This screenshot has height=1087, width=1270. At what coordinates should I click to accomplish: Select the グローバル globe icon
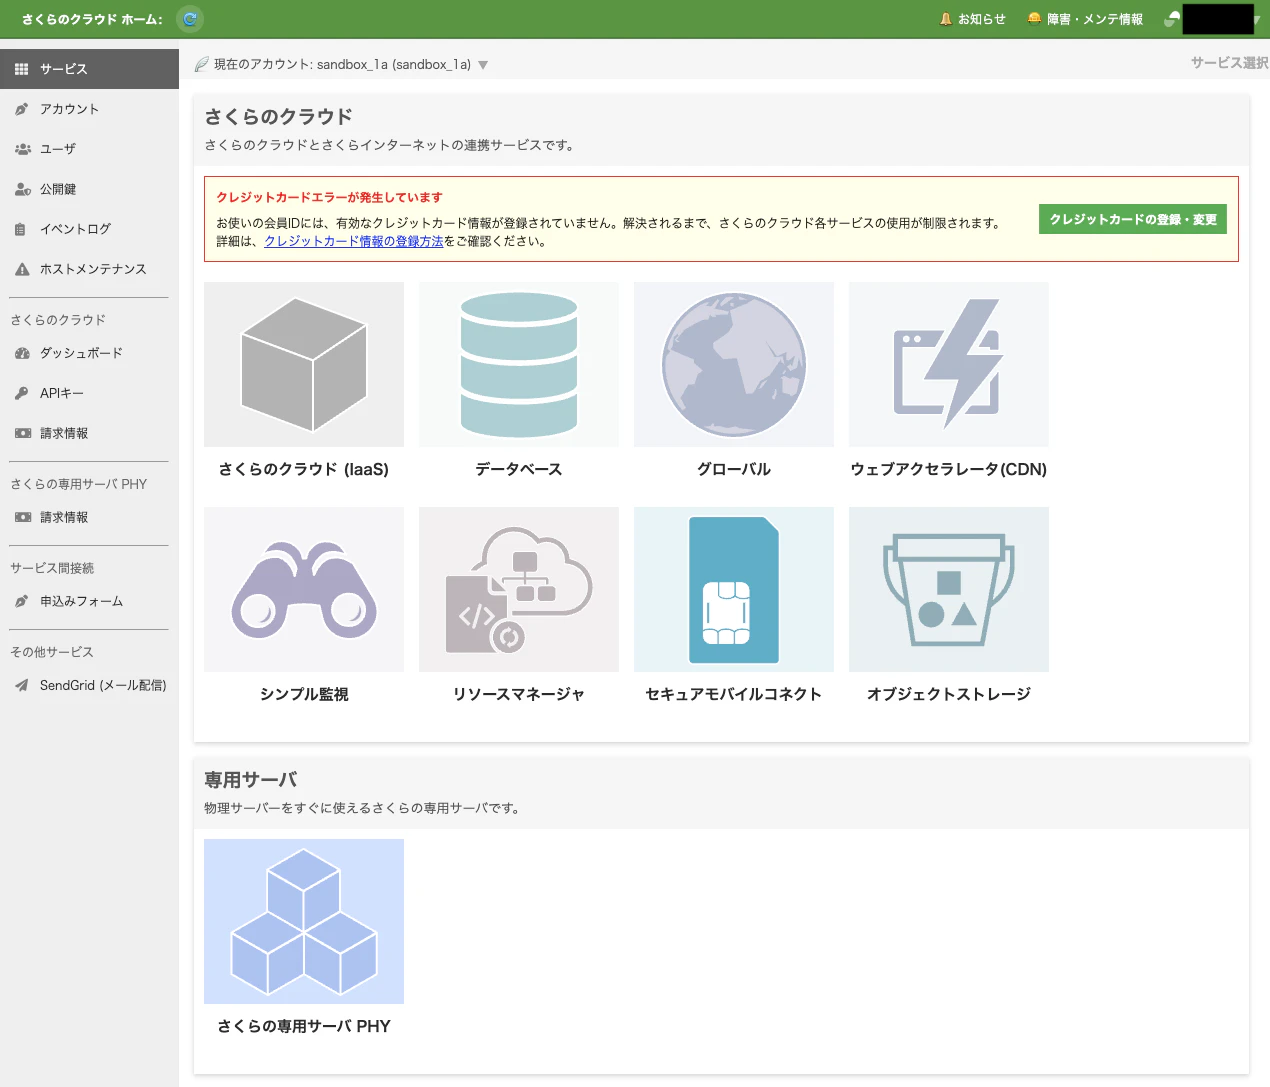pyautogui.click(x=733, y=364)
